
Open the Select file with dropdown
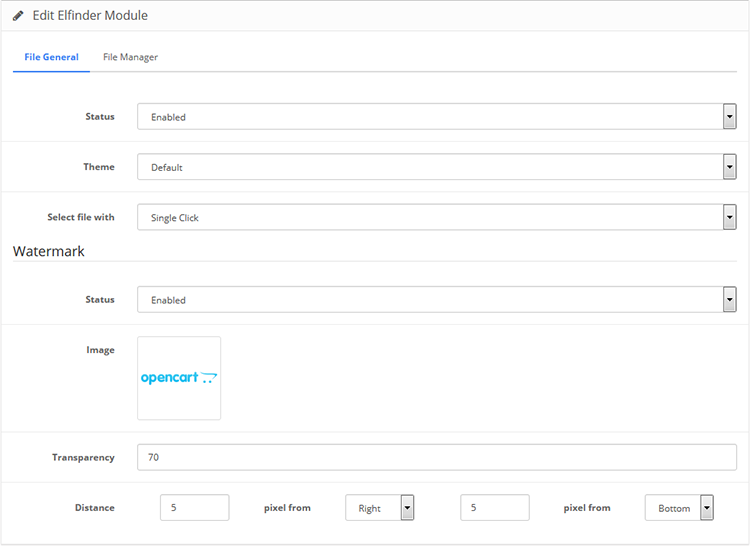436,217
